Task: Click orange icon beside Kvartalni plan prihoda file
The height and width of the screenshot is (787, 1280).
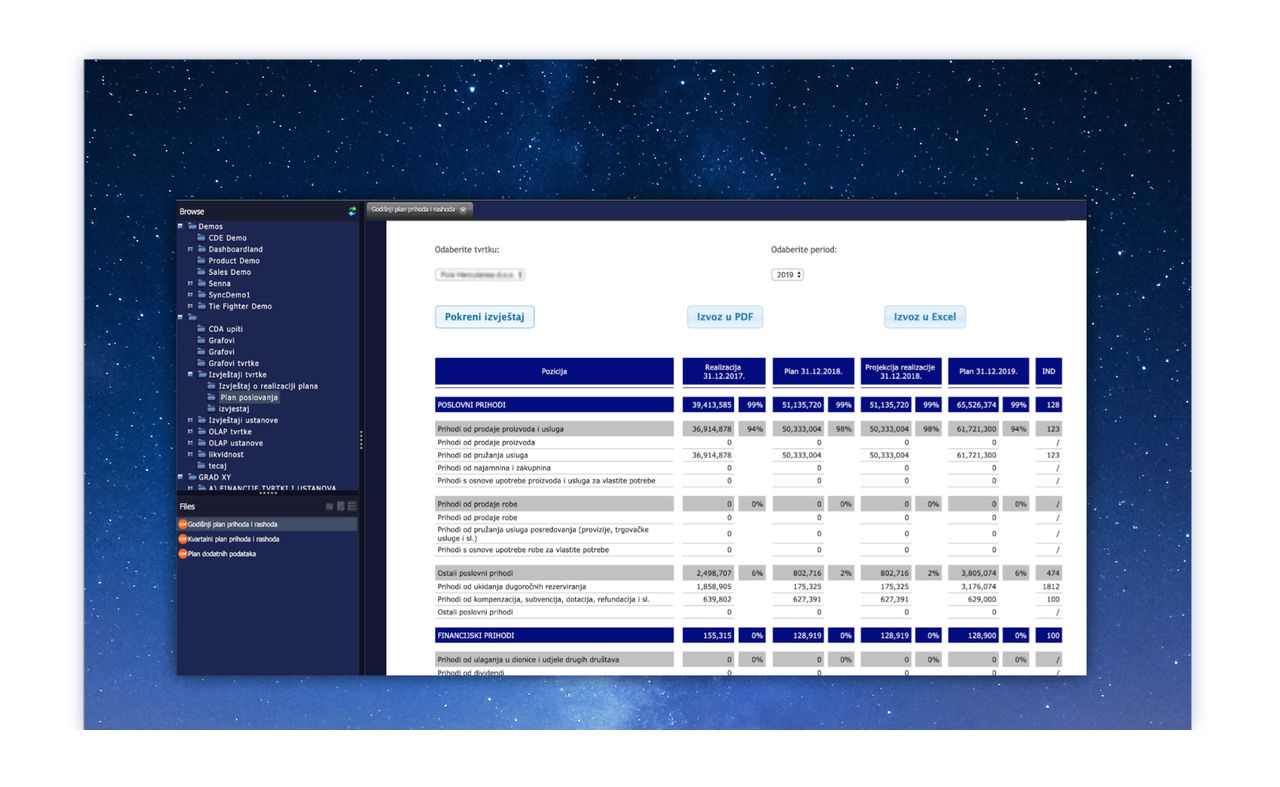Action: pos(182,539)
